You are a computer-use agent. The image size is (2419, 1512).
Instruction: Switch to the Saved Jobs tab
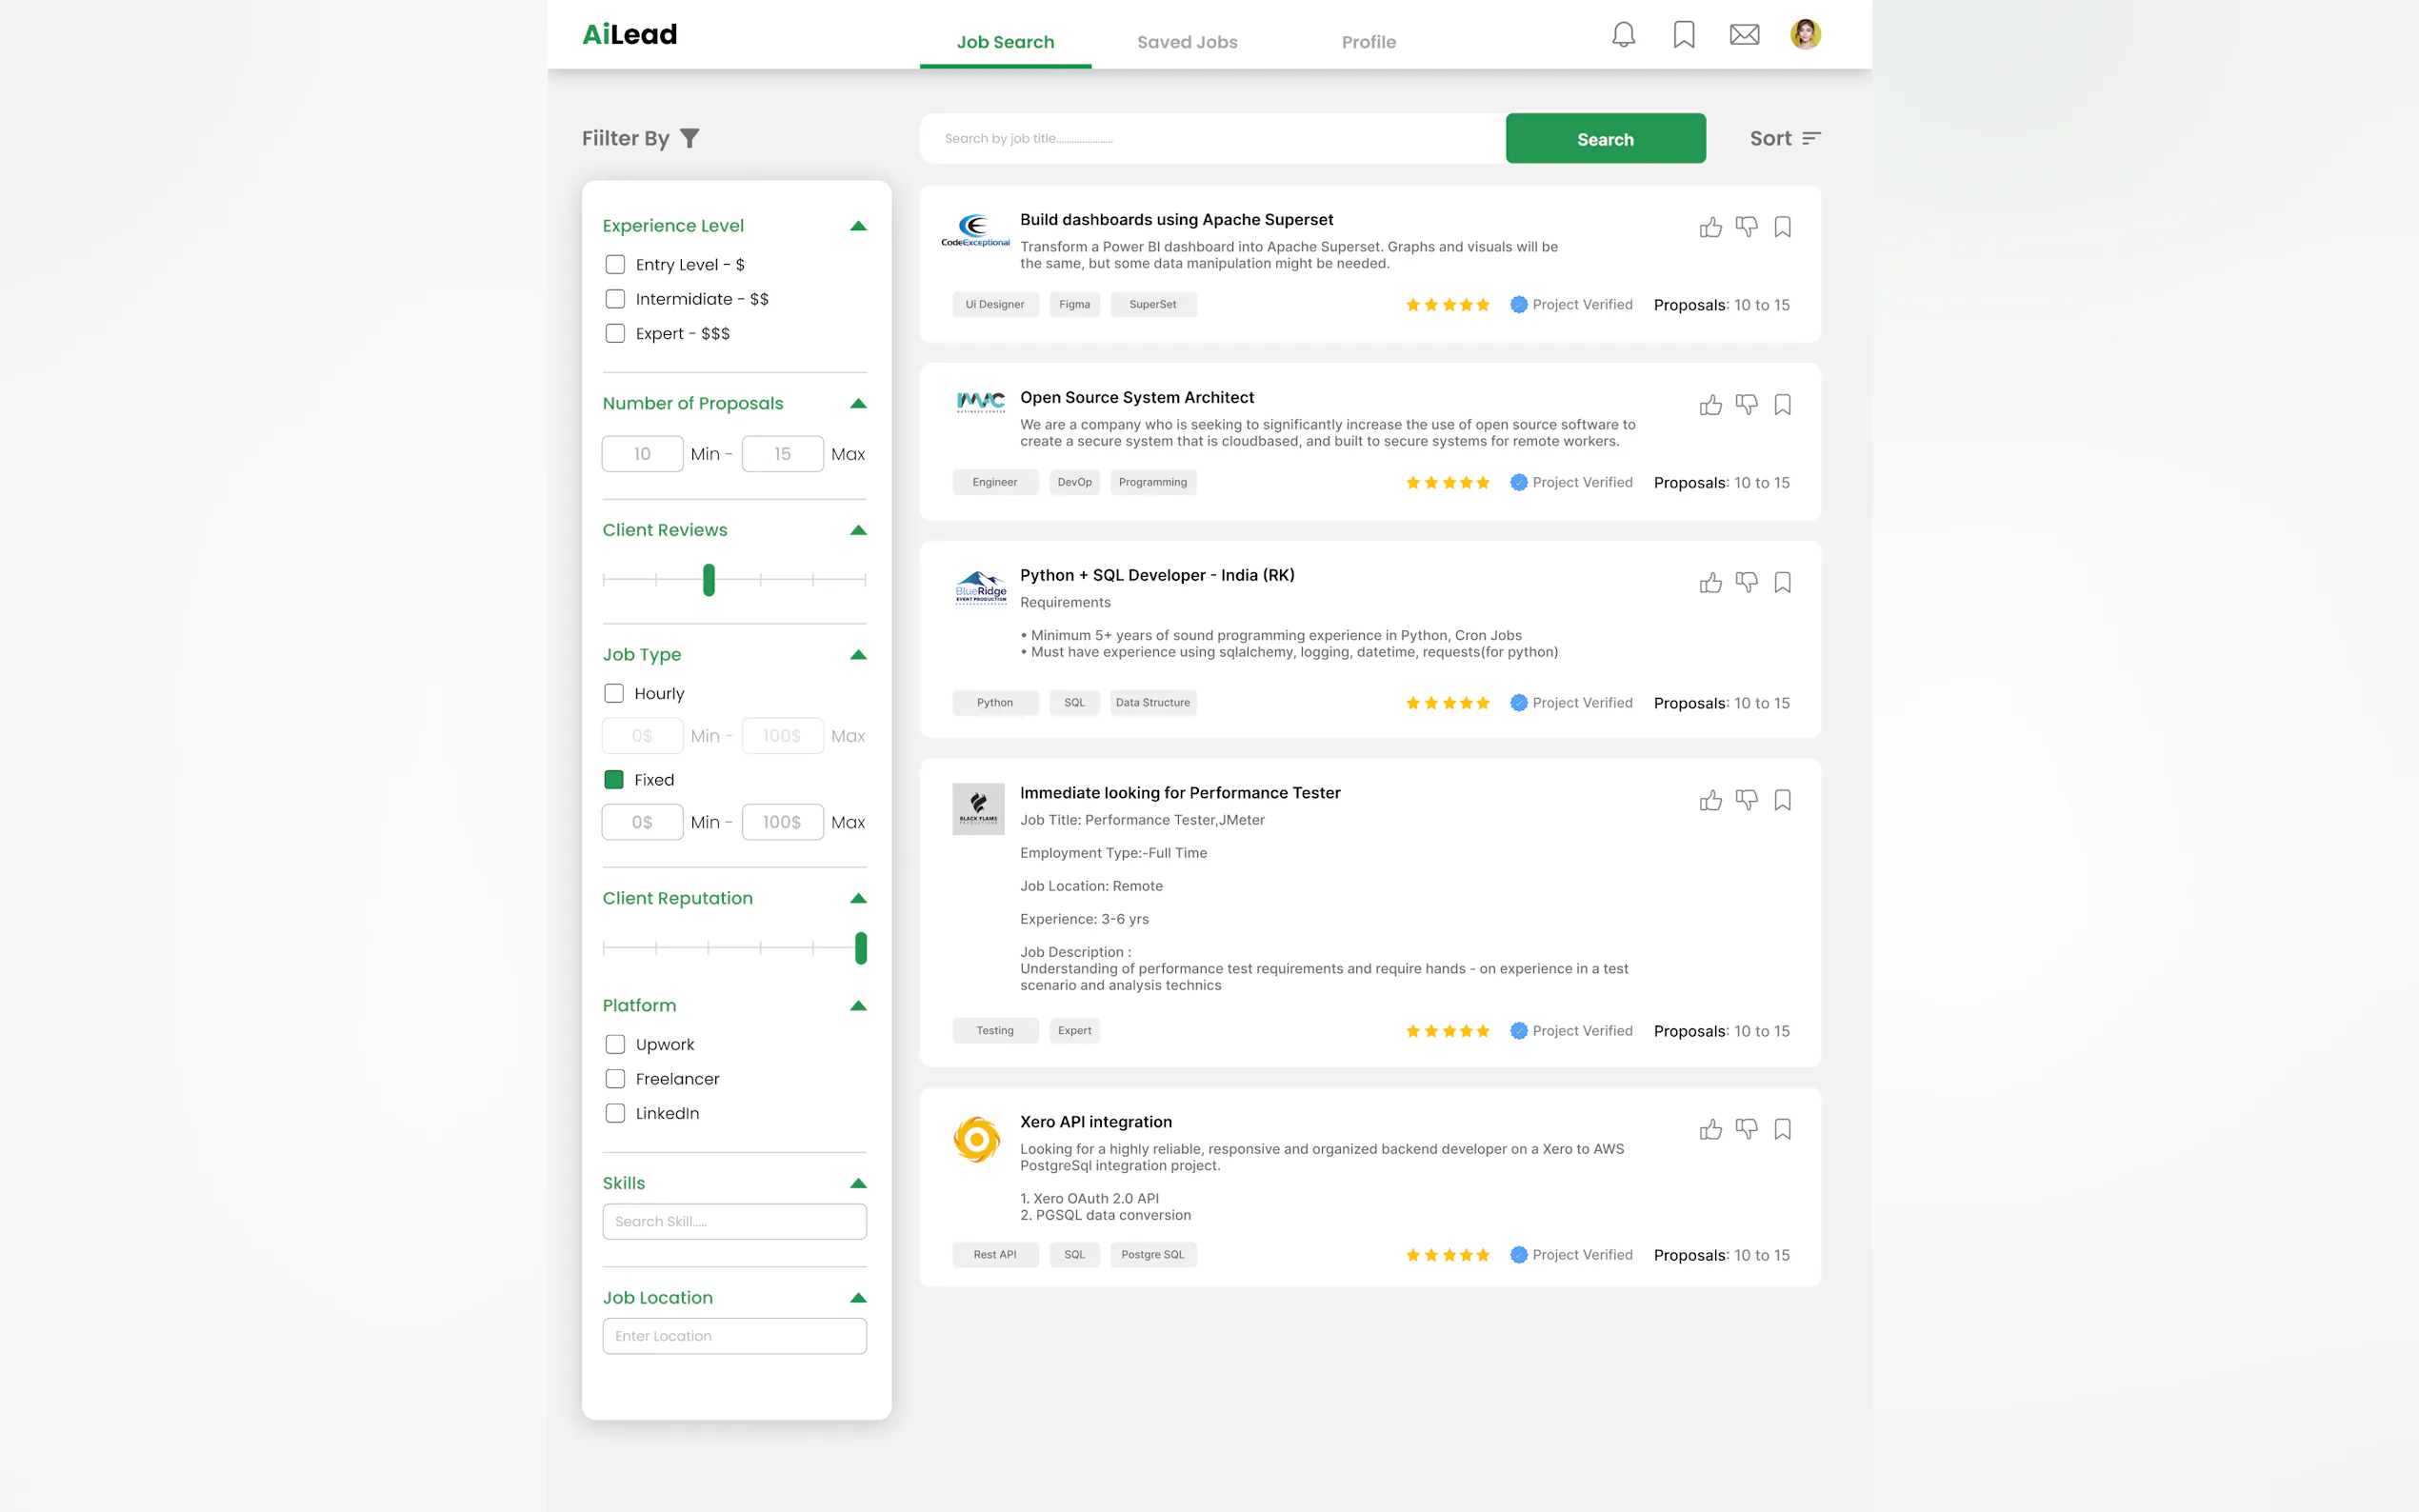1187,42
